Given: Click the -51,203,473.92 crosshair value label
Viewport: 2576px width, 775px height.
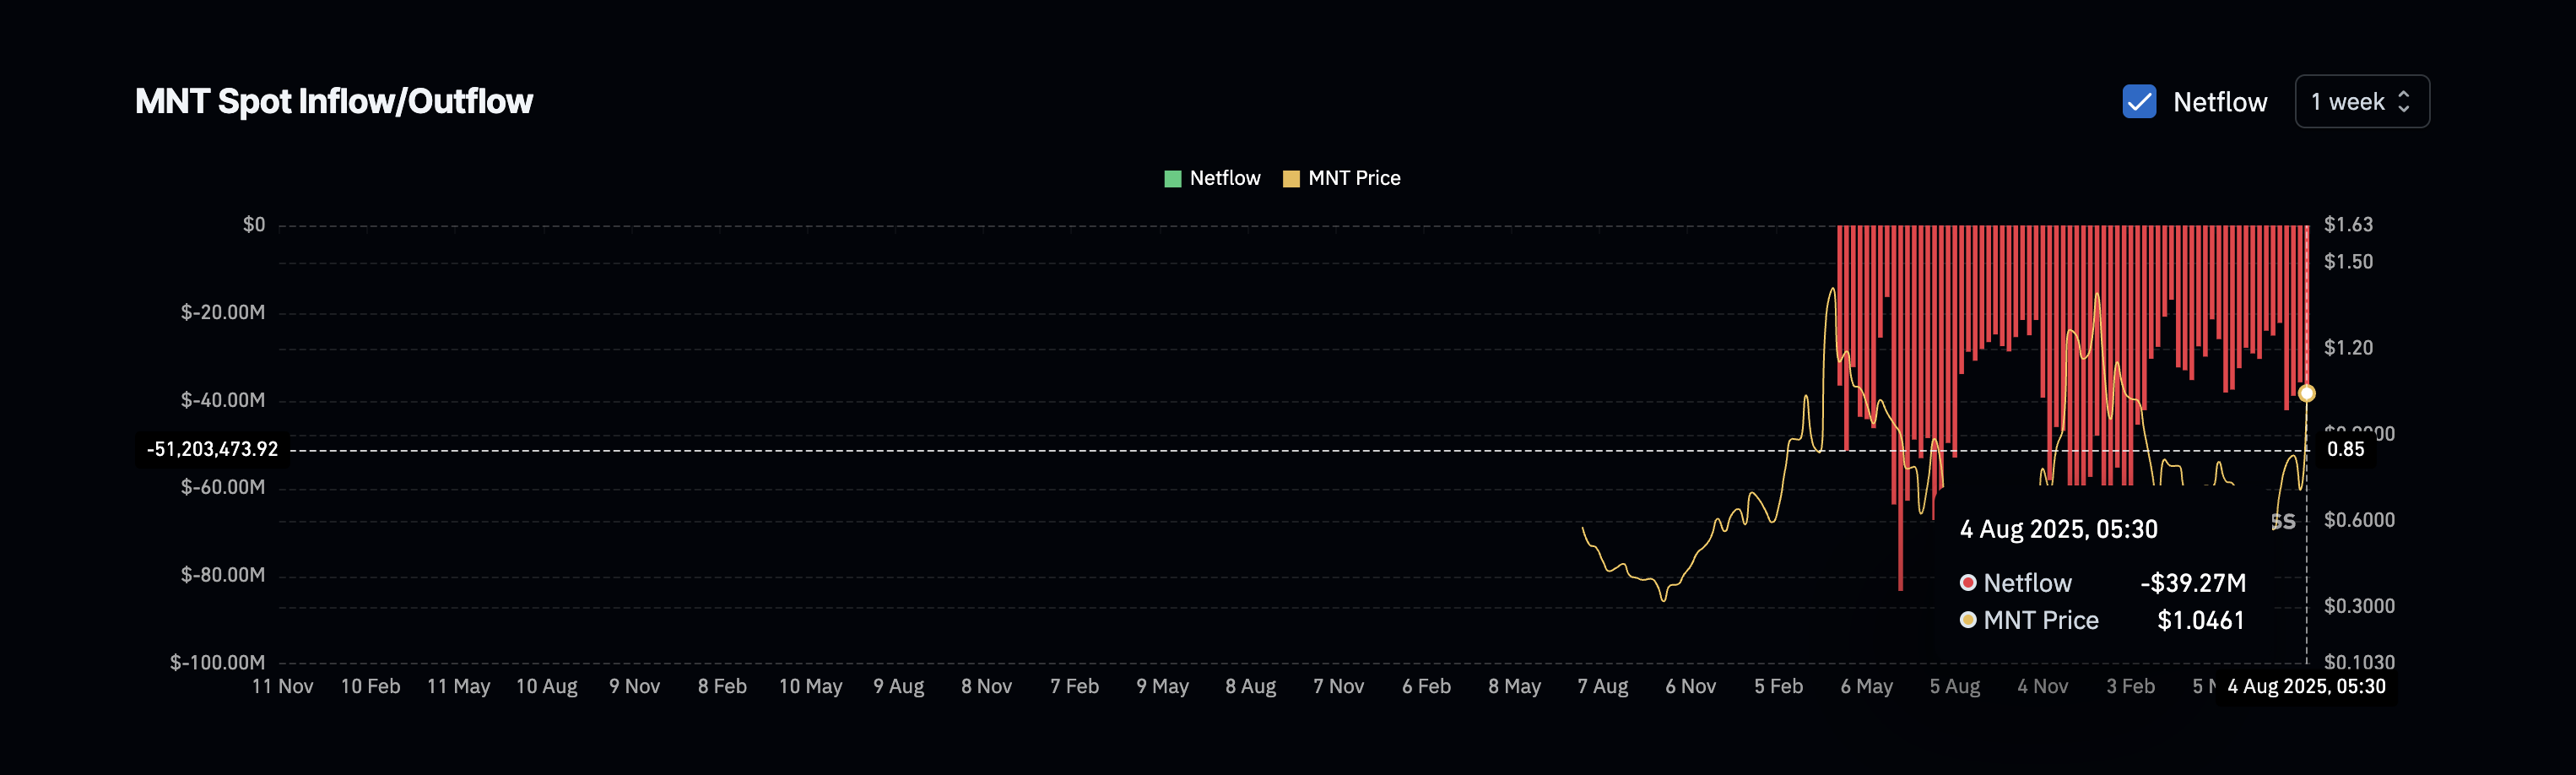Looking at the screenshot, I should coord(212,449).
